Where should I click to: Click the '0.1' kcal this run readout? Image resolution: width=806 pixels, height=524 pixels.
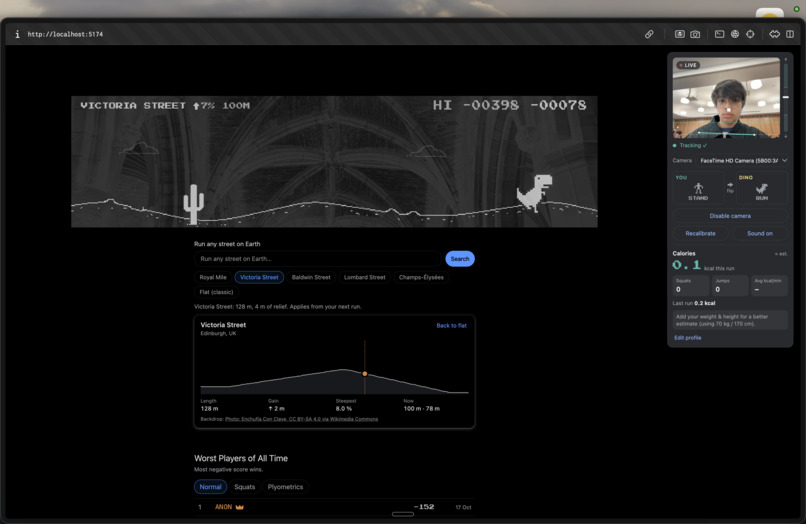click(686, 265)
